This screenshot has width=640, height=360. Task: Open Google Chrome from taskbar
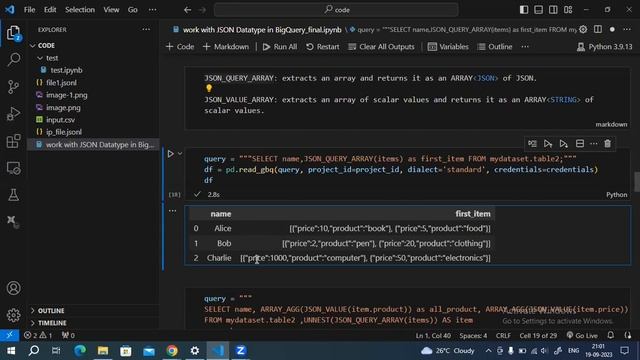(172, 351)
